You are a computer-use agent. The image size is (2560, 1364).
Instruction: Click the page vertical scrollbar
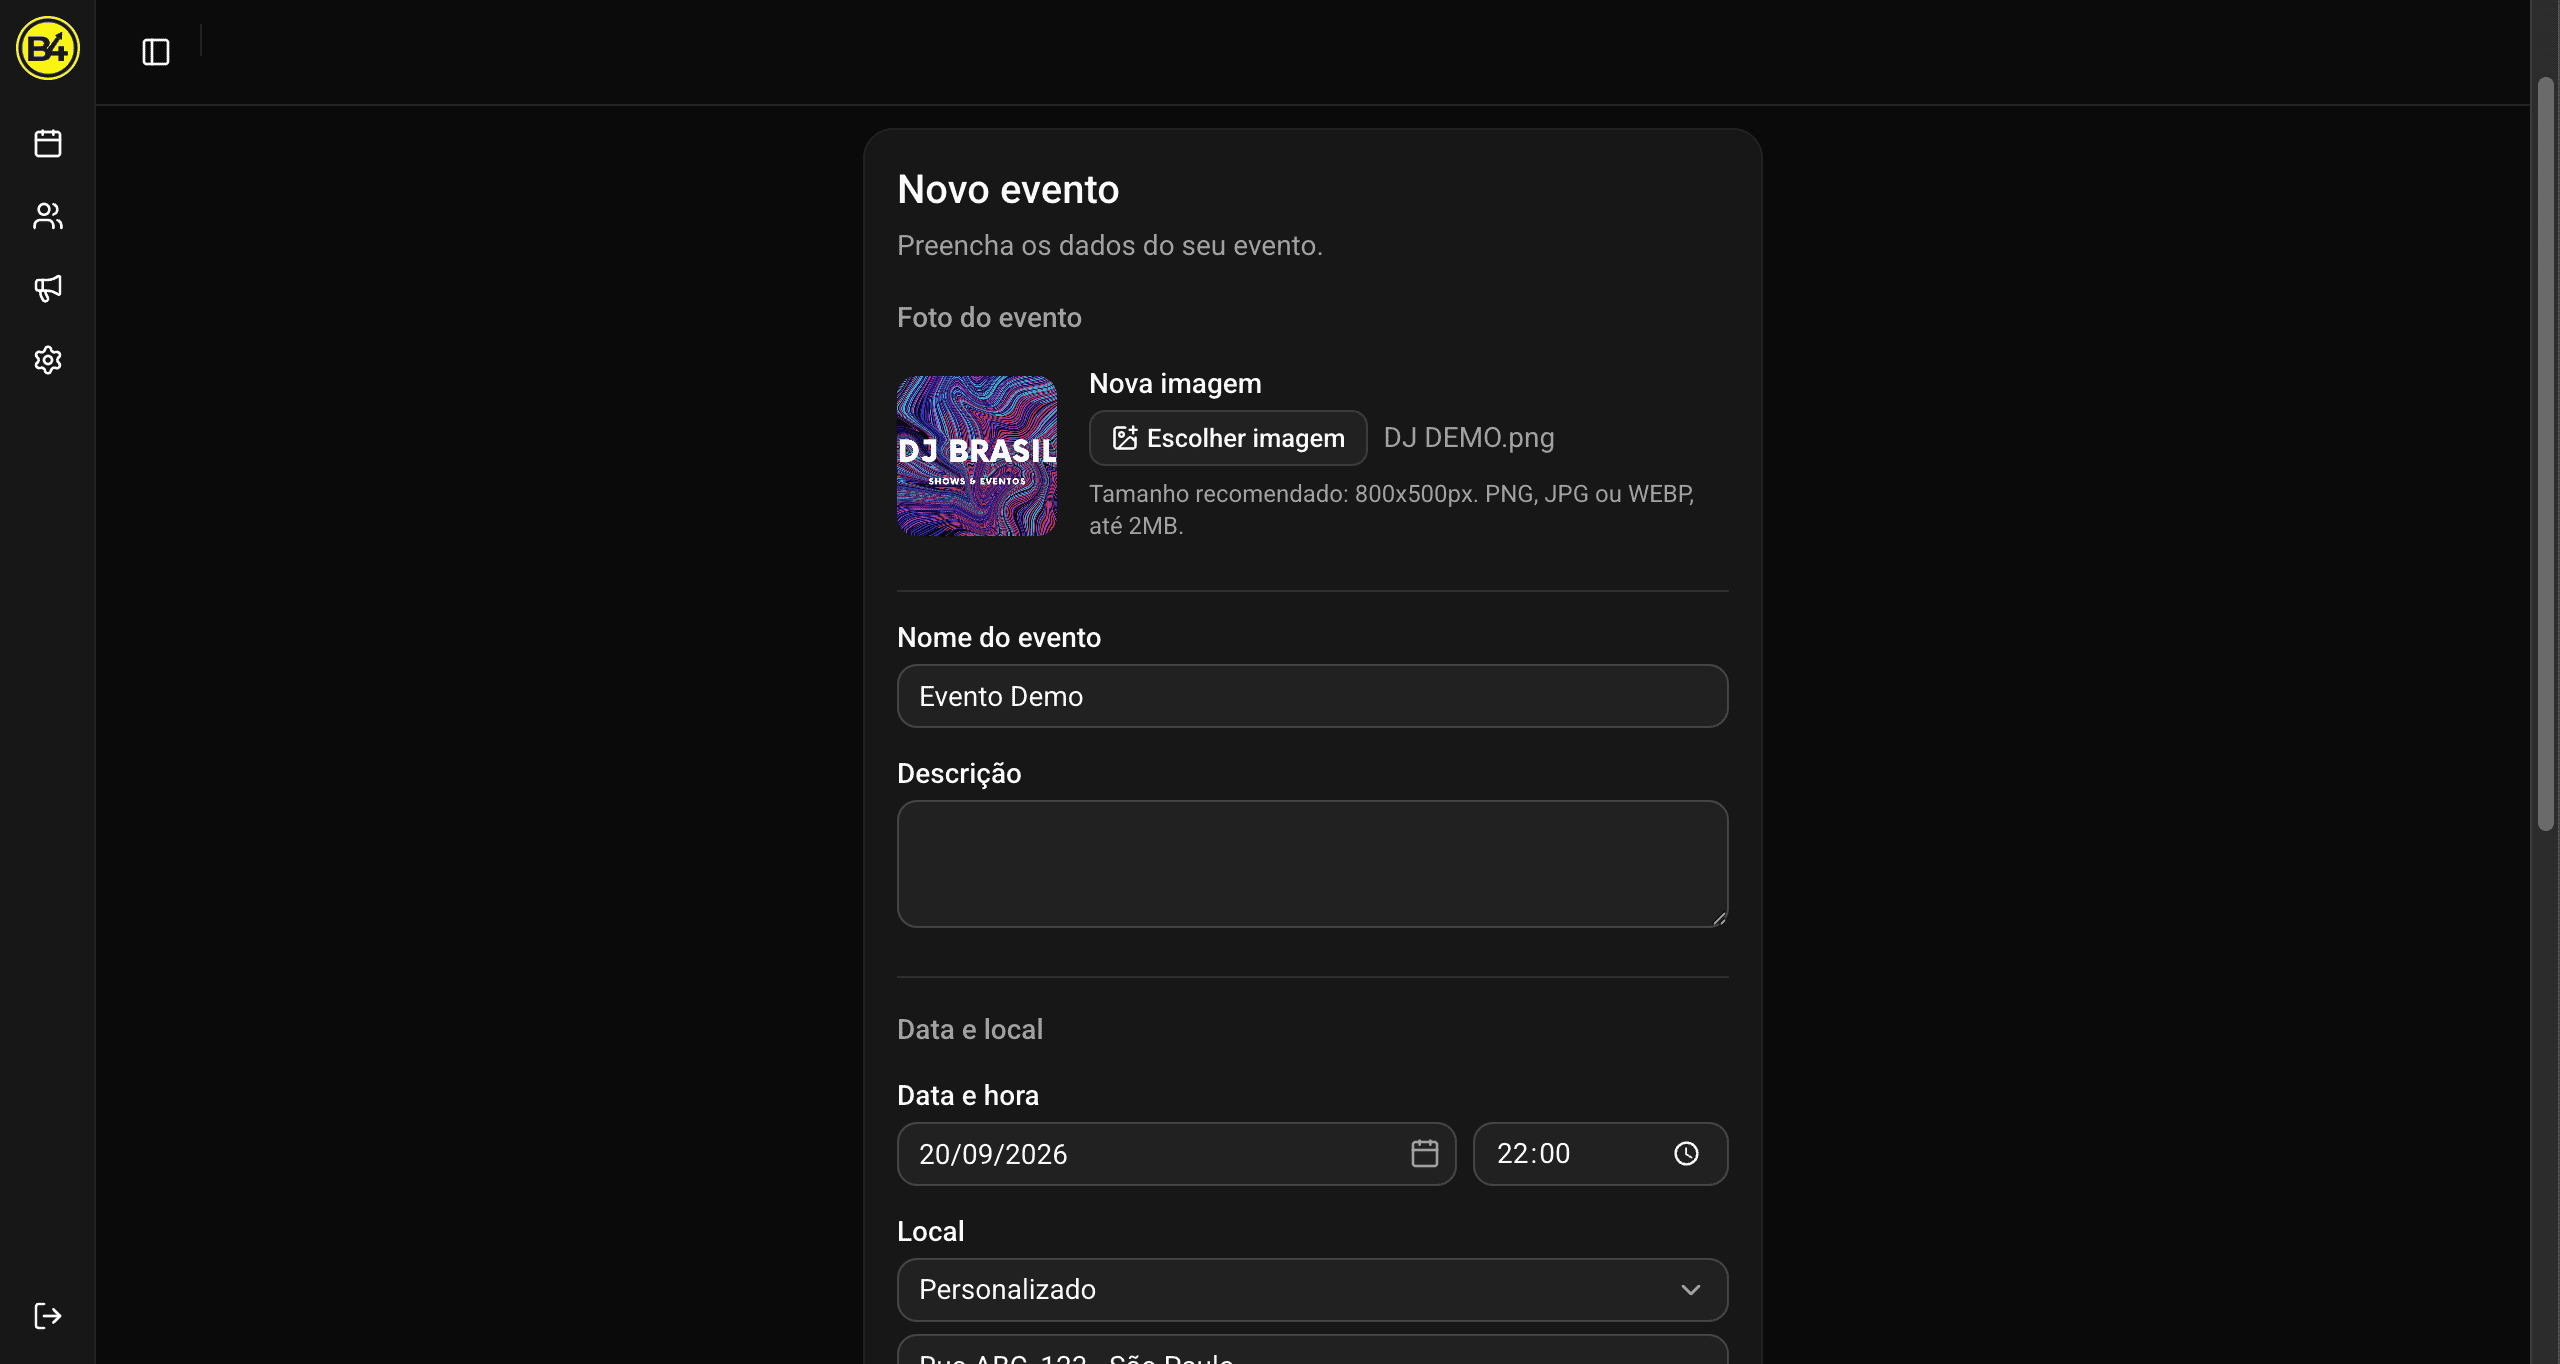pyautogui.click(x=2545, y=455)
